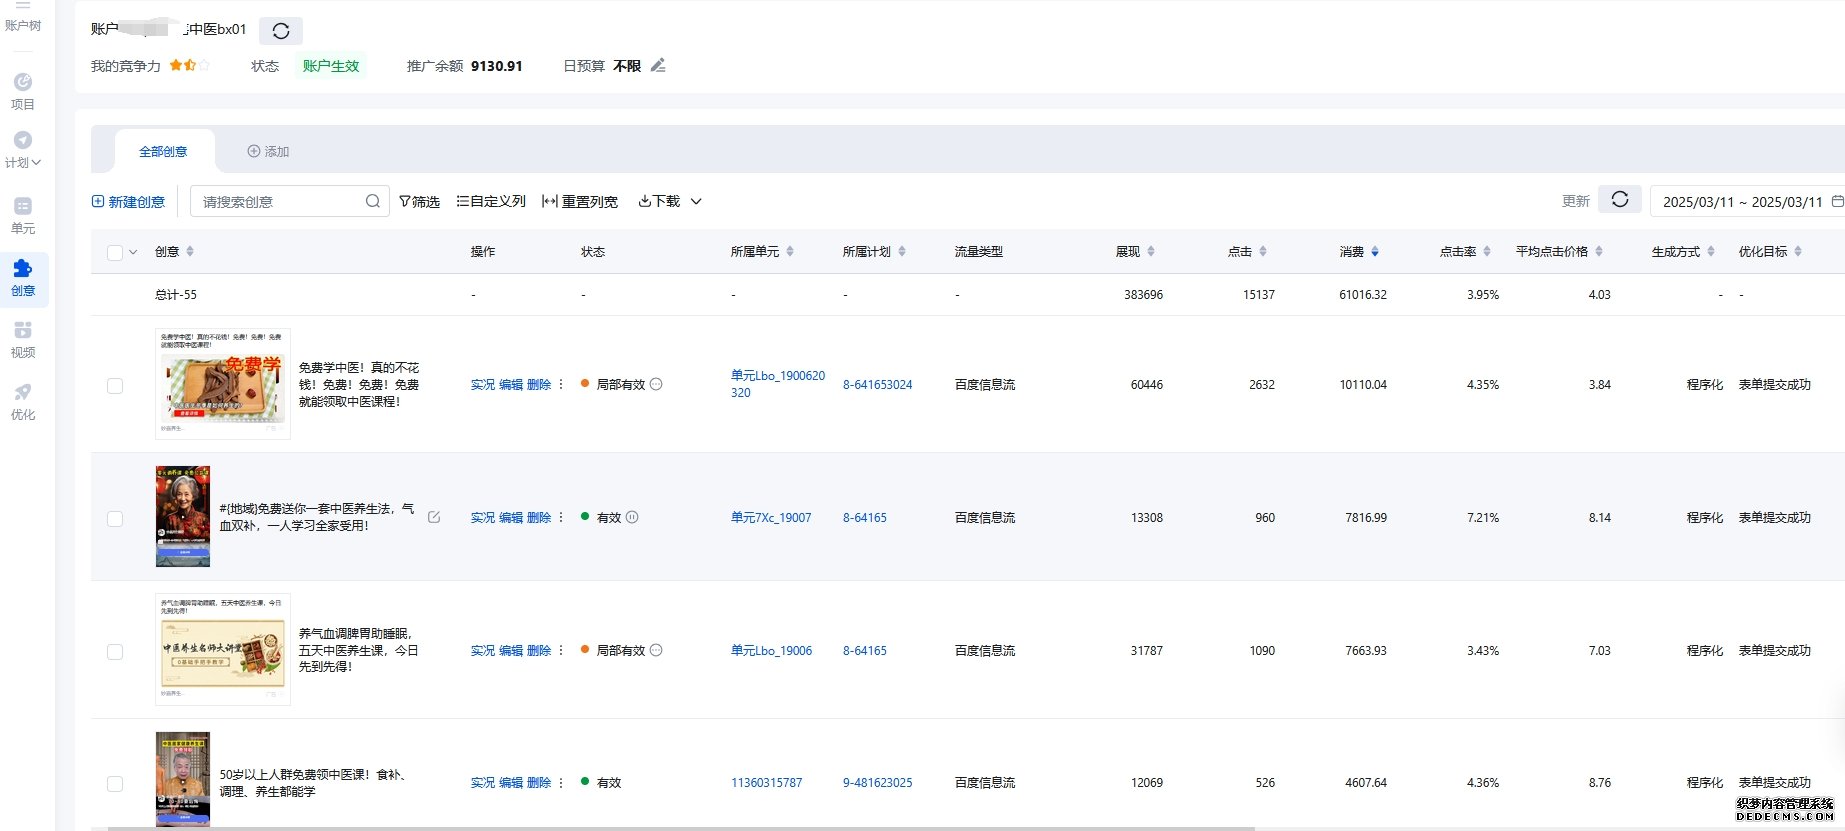Toggle the select-all checkbox in table header

115,252
